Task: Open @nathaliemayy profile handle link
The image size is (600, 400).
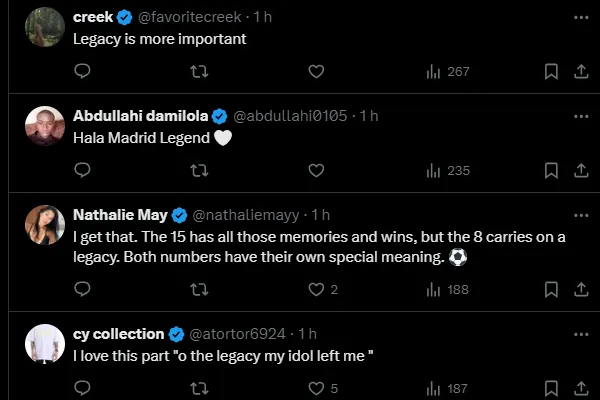Action: tap(248, 215)
